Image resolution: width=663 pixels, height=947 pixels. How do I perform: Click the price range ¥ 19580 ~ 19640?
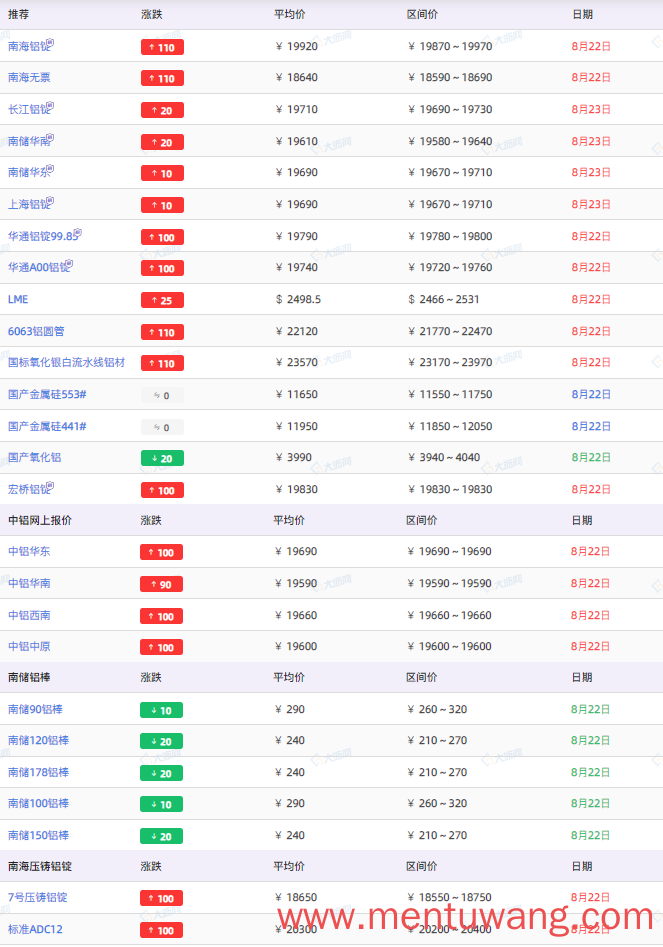click(x=450, y=141)
